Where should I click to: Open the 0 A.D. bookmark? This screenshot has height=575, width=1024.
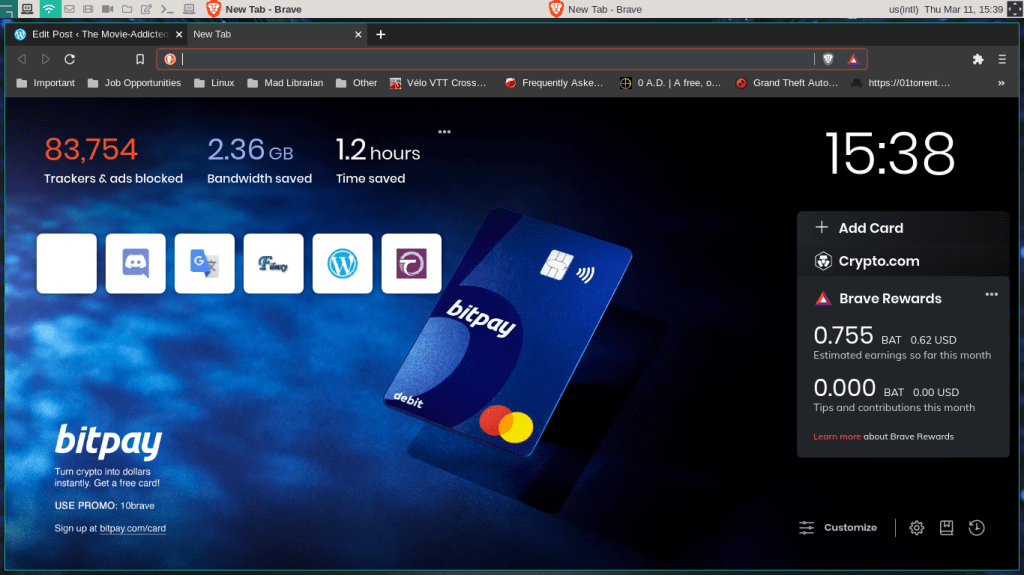point(671,83)
